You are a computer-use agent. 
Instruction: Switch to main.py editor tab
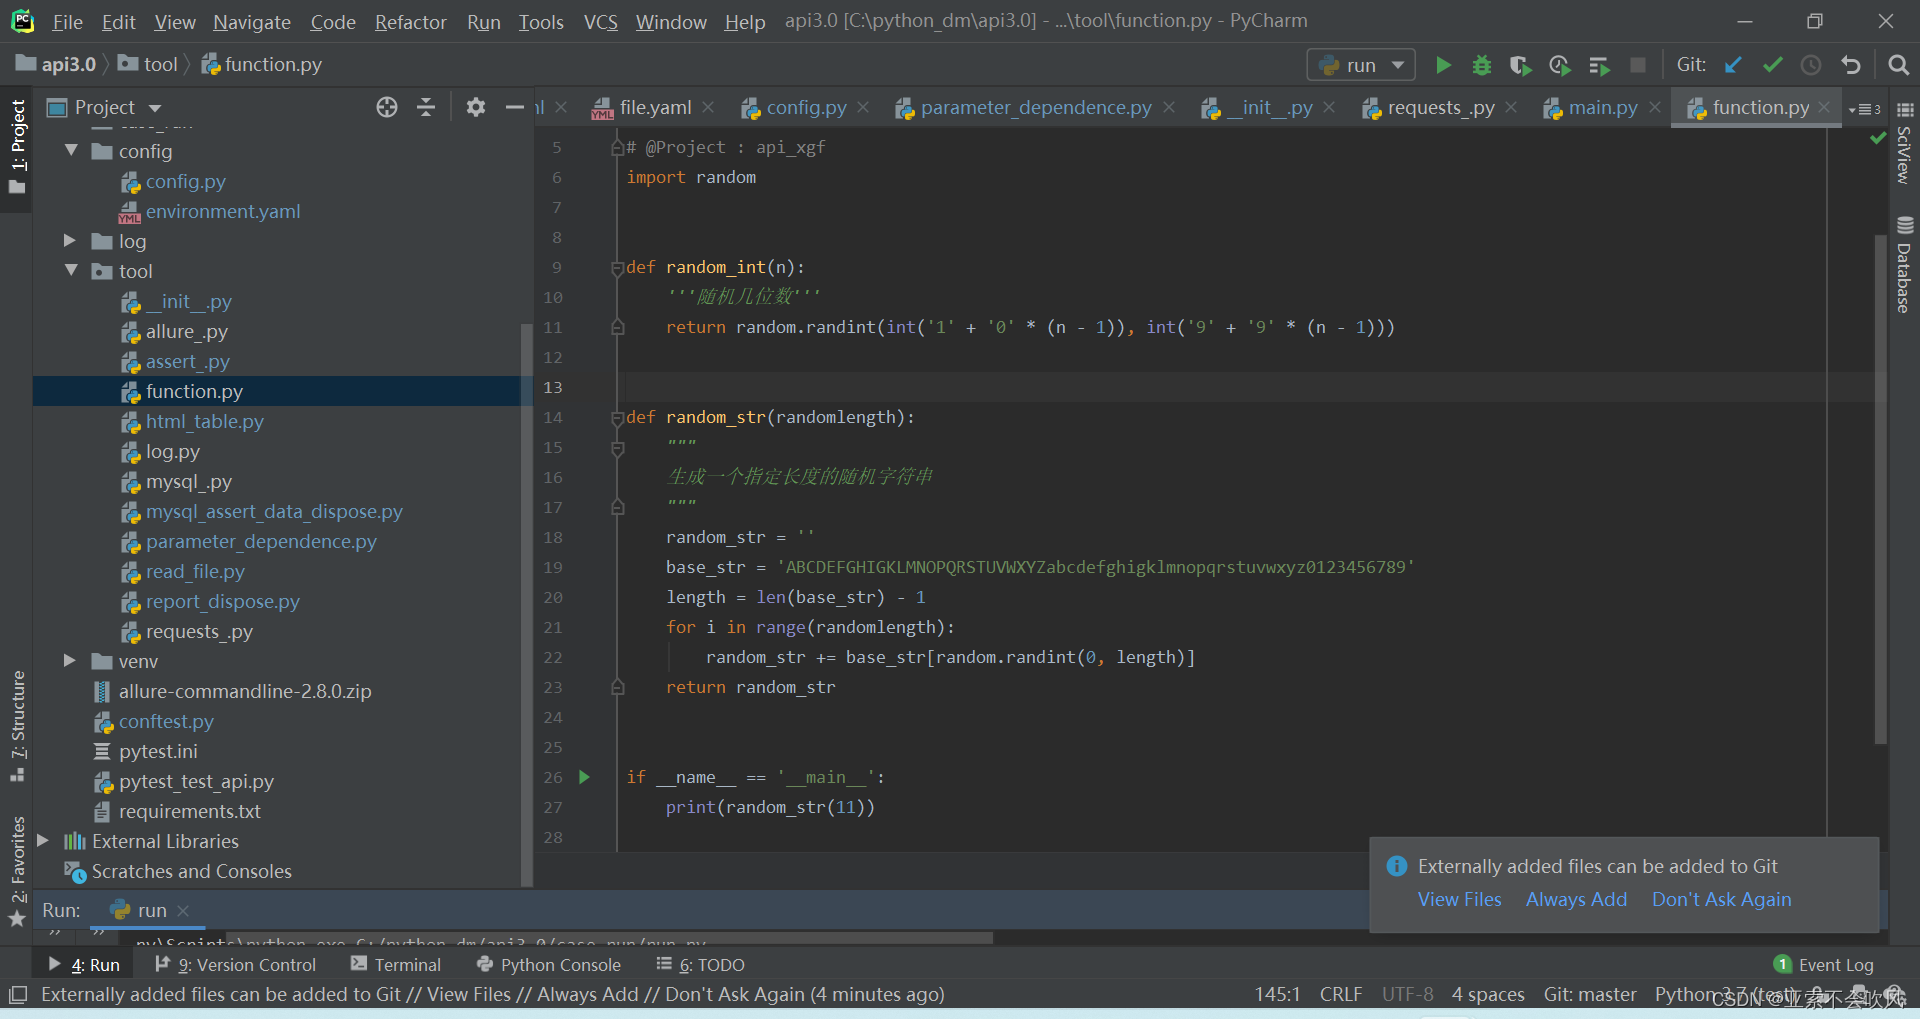(x=1603, y=107)
